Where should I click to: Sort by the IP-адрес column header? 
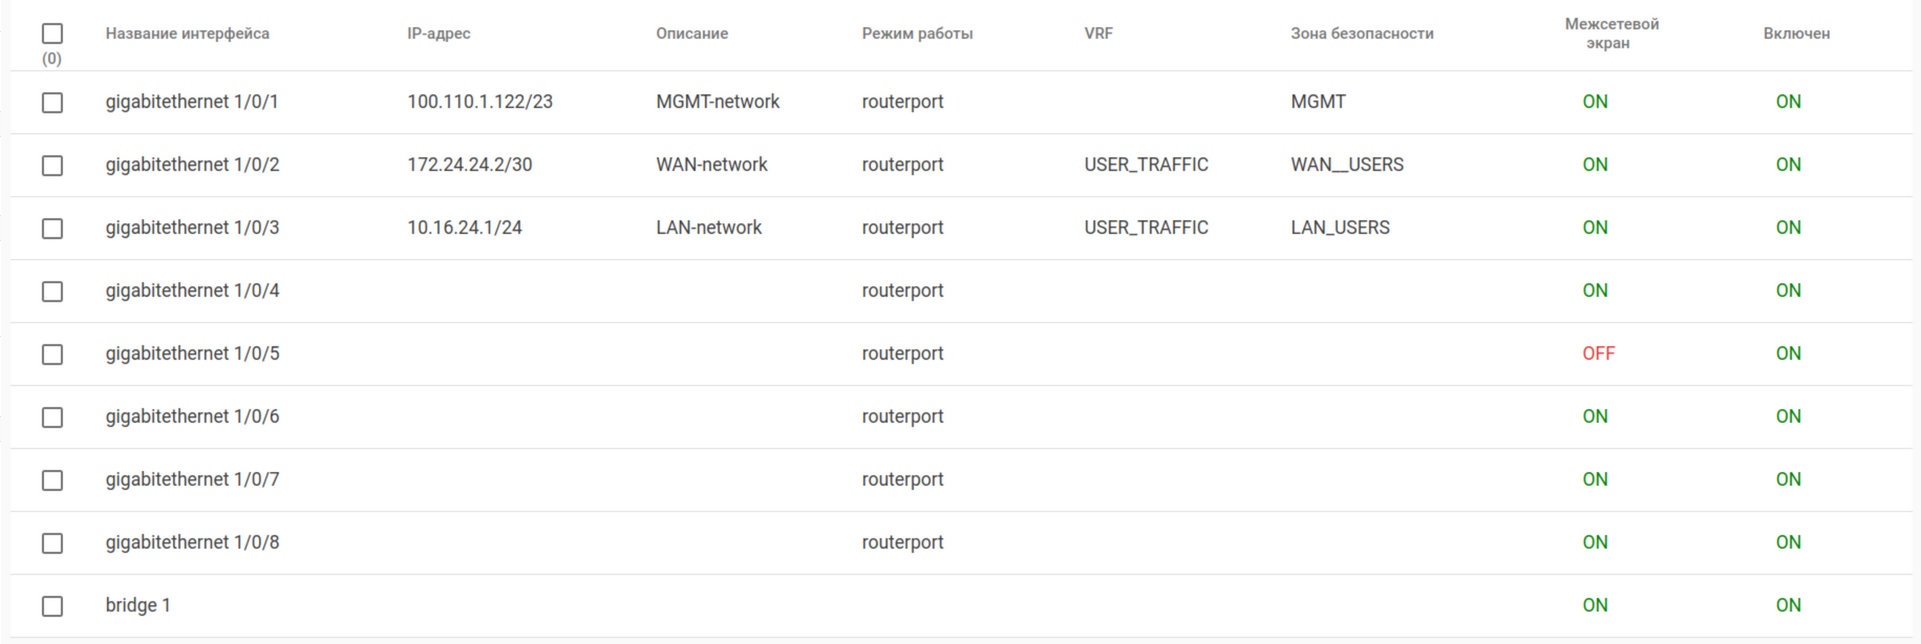438,34
